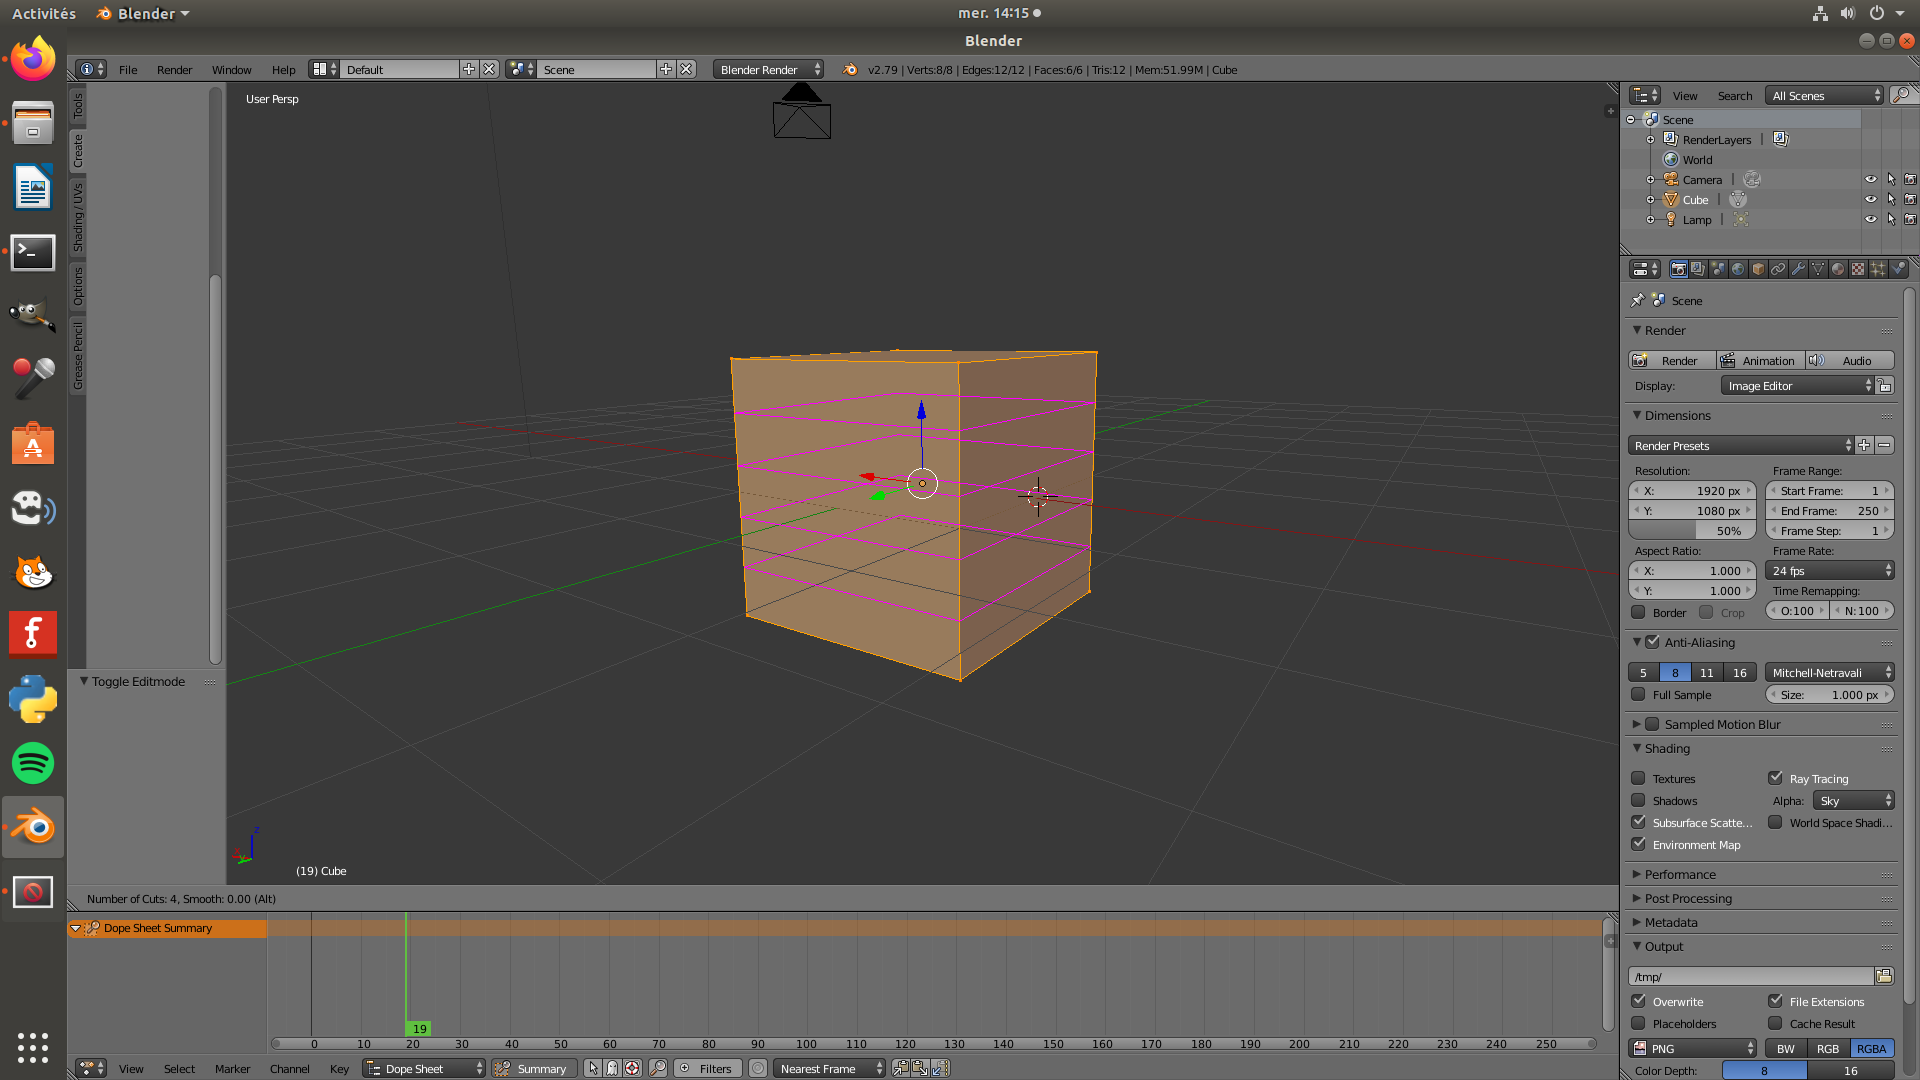Open the Window menu
This screenshot has height=1080, width=1920.
click(x=231, y=69)
